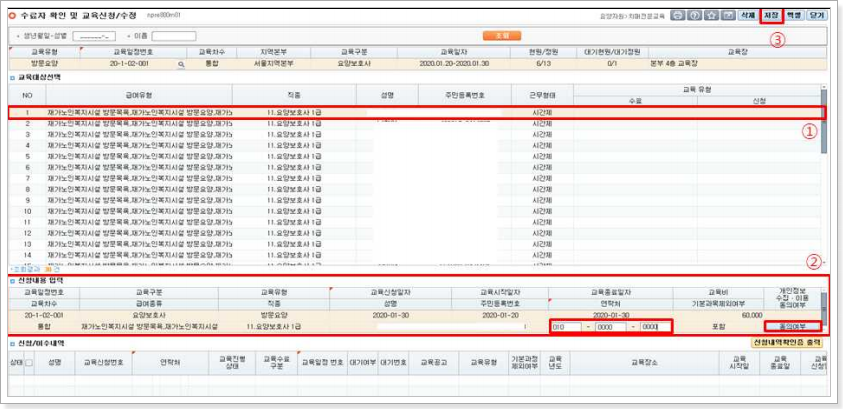Click the 본부 4층 교육장 cell
The image size is (843, 409).
[x=737, y=63]
